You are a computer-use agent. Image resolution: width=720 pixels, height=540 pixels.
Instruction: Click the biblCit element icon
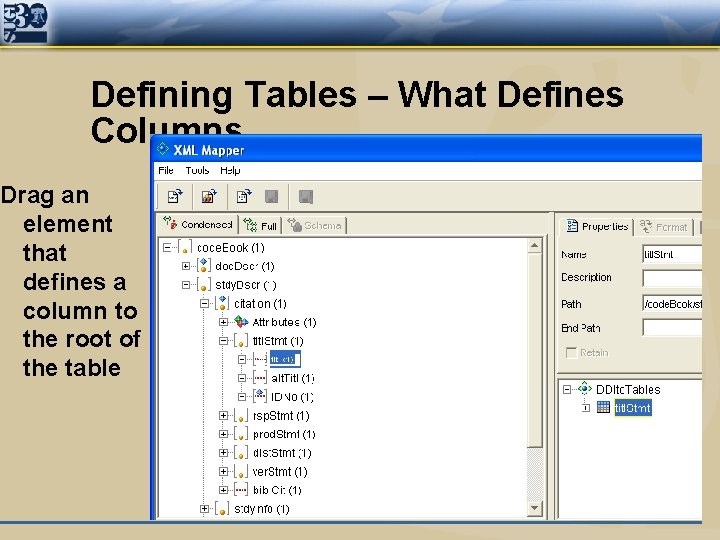[x=241, y=490]
